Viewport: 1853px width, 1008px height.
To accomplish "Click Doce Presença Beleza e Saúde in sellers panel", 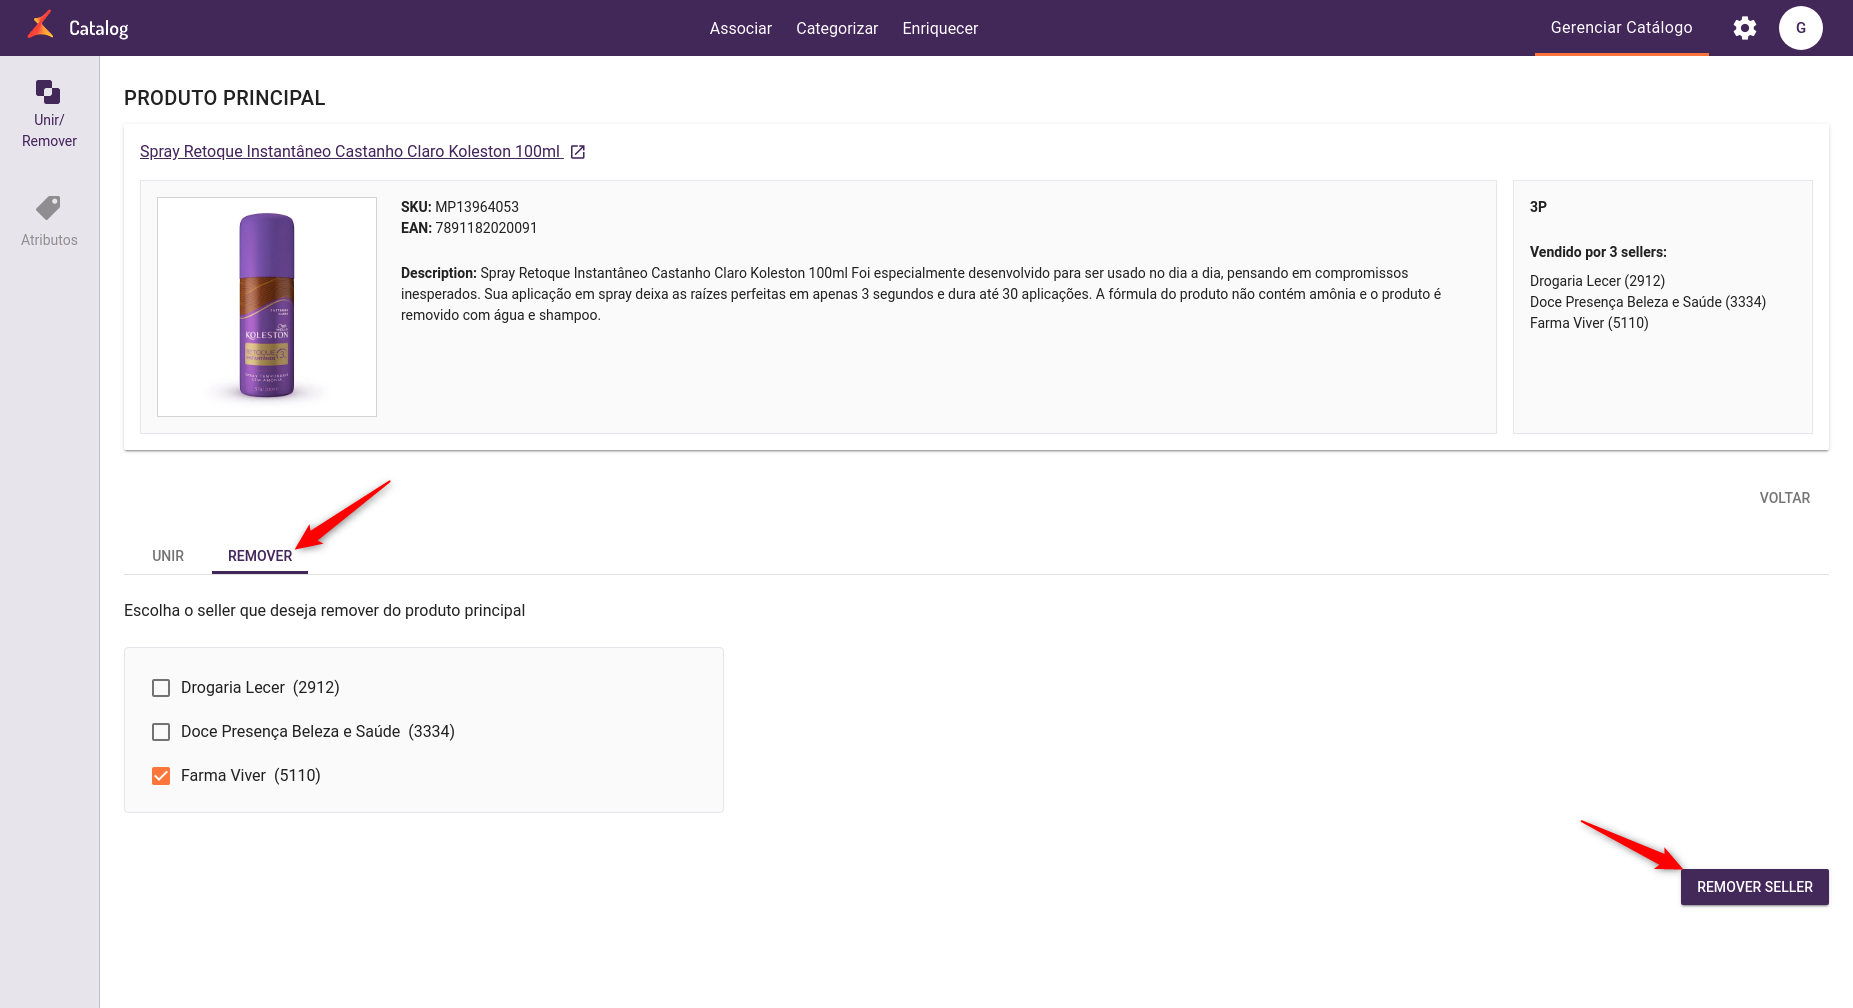I will [1648, 302].
